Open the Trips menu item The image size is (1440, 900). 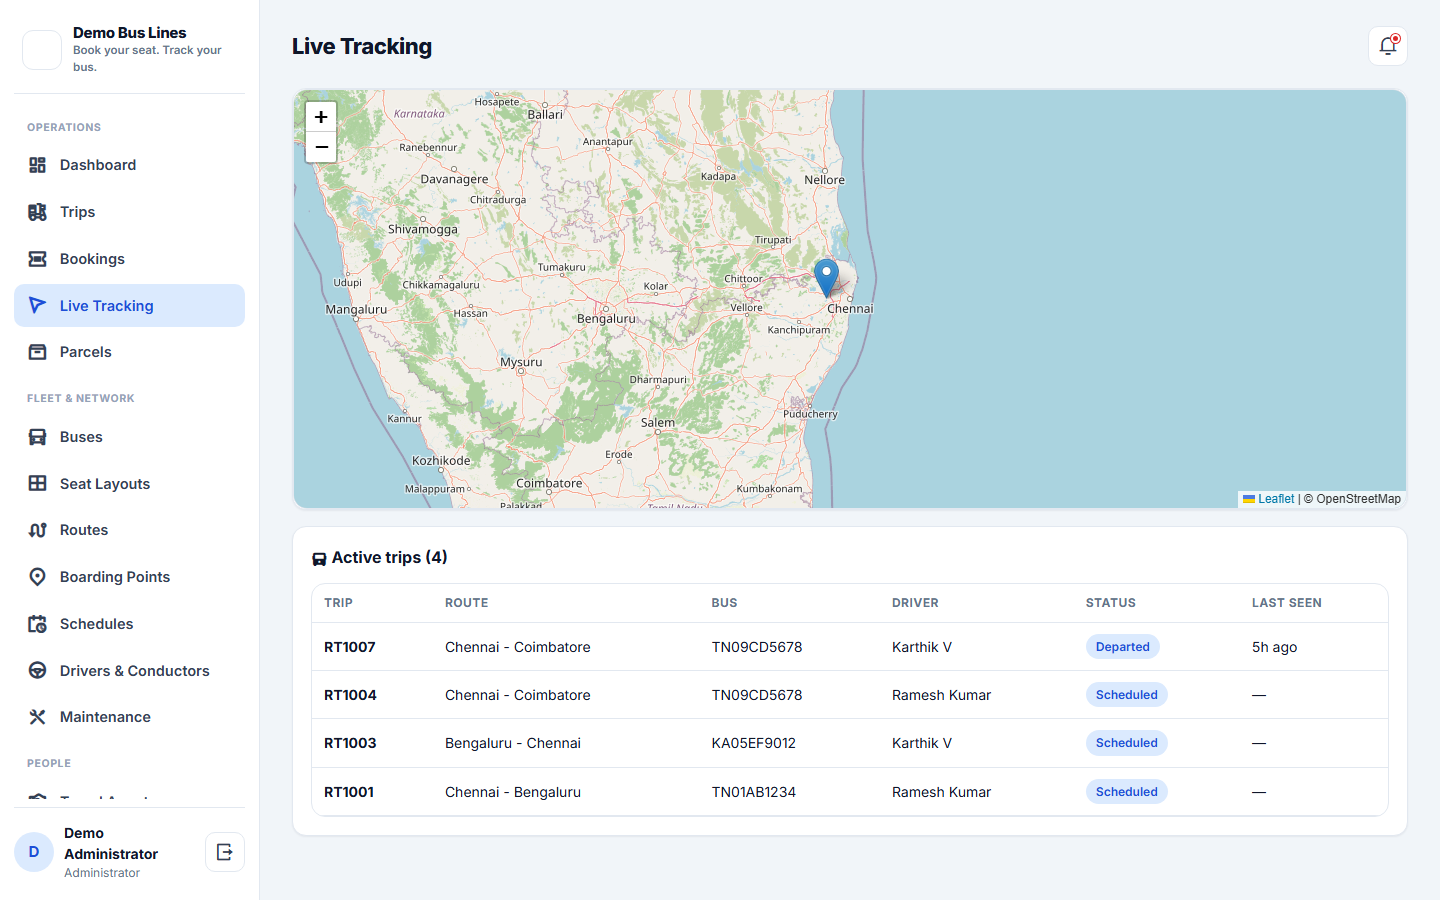[x=129, y=212]
